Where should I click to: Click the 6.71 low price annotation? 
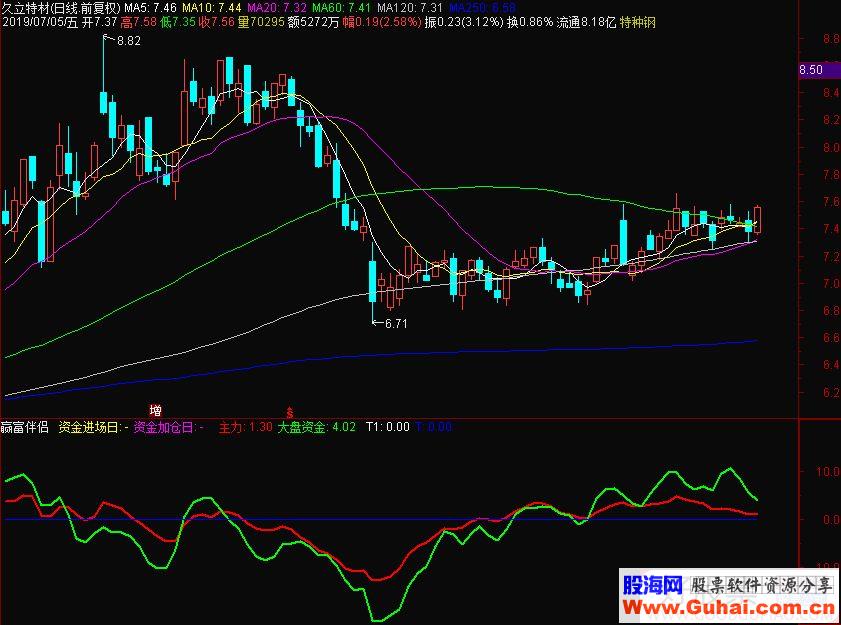coord(396,323)
